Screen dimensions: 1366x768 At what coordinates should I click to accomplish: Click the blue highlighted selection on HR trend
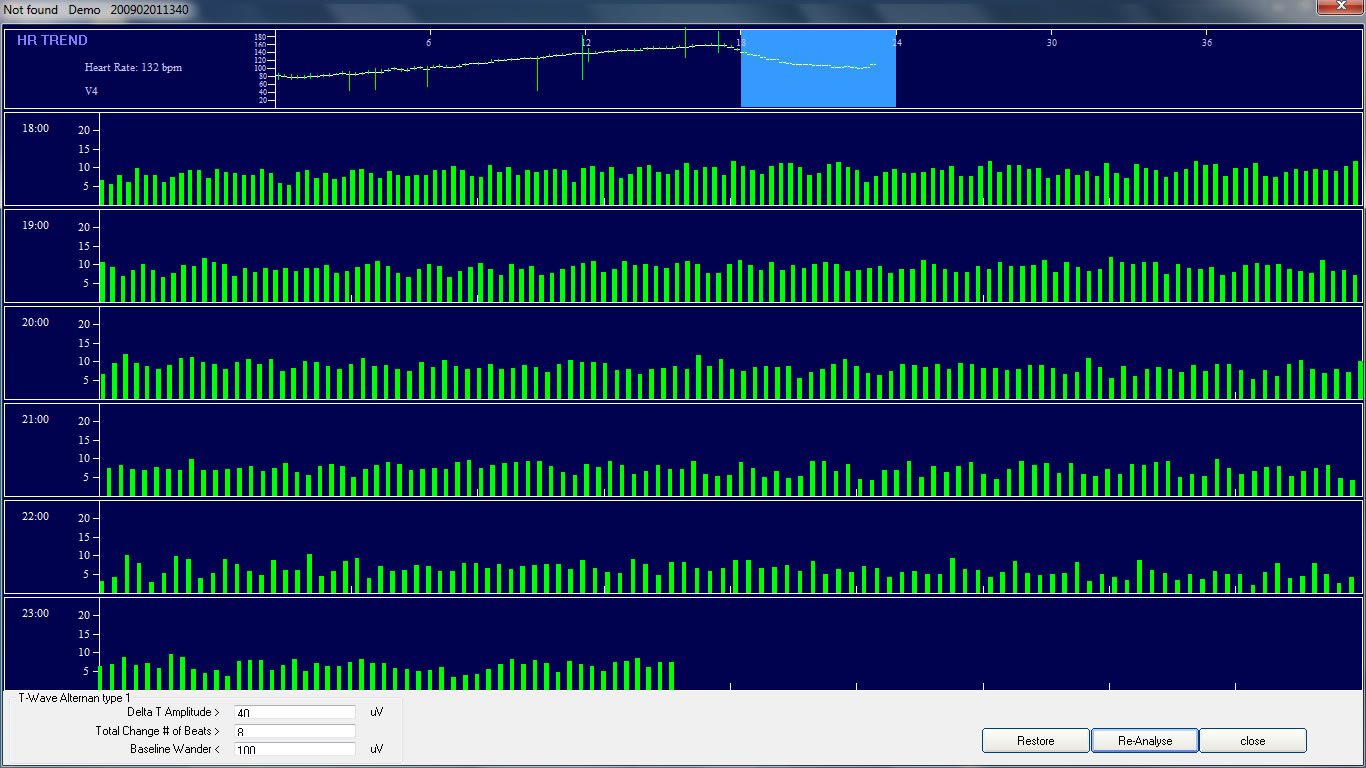click(817, 68)
